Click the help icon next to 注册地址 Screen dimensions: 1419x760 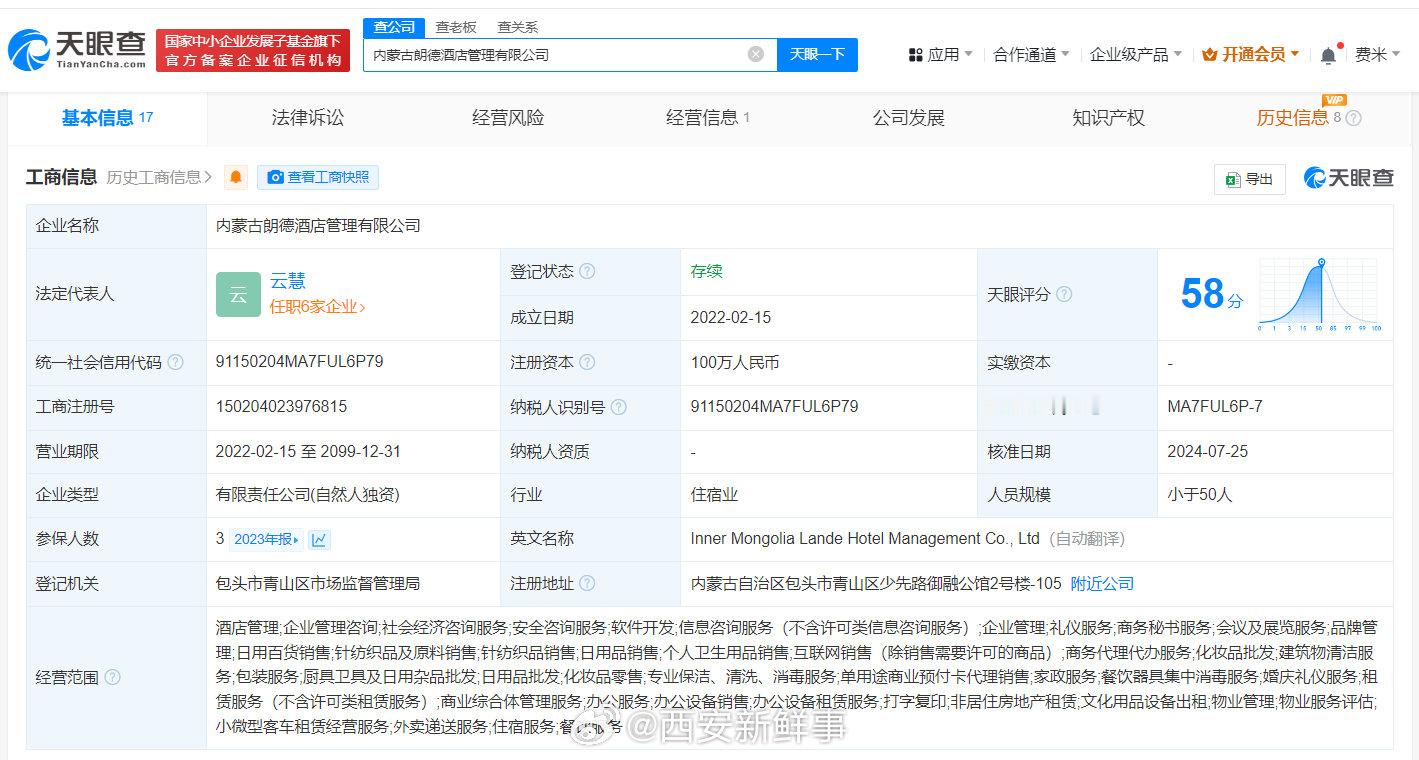coord(587,583)
